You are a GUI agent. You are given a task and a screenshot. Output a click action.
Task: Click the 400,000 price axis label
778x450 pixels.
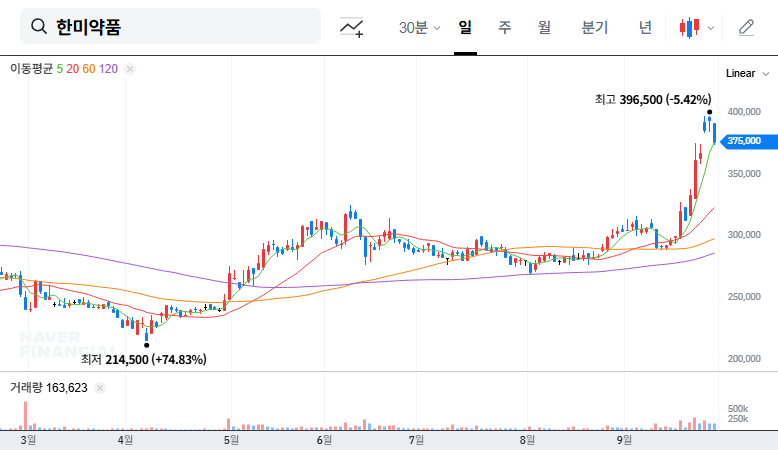click(744, 112)
